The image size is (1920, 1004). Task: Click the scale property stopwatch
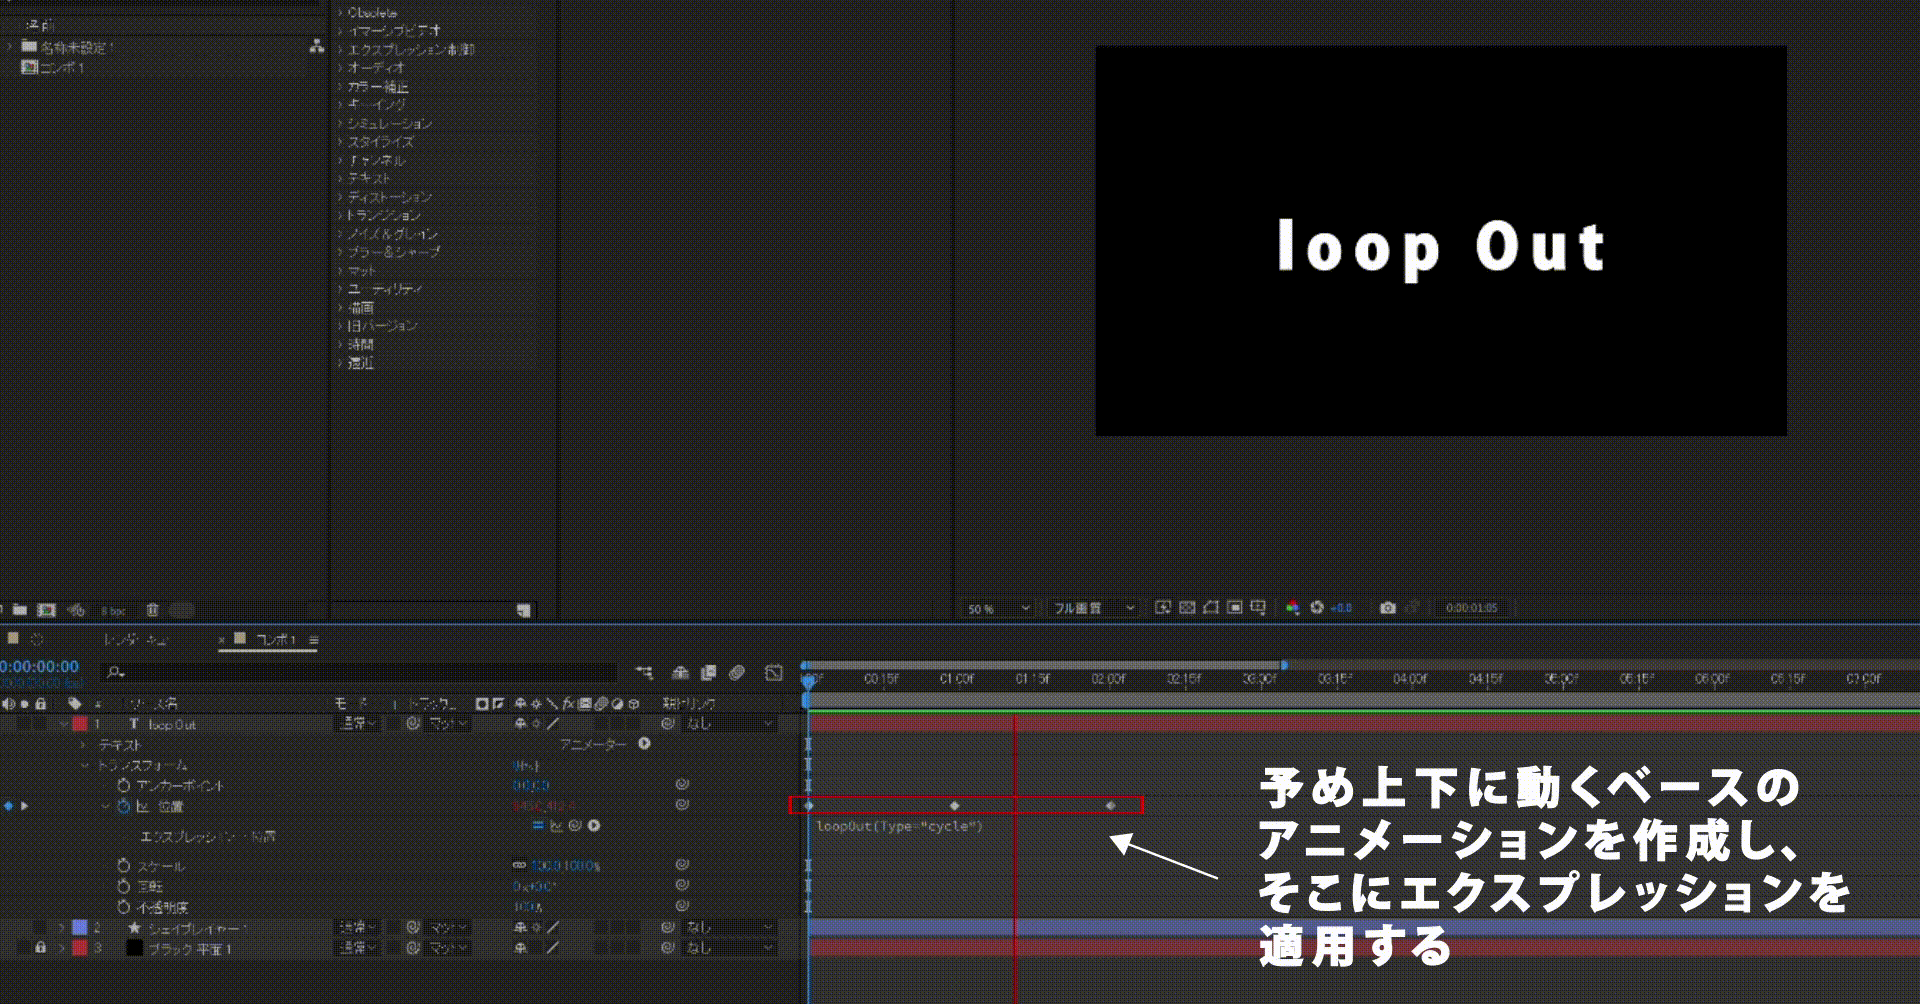(x=124, y=865)
